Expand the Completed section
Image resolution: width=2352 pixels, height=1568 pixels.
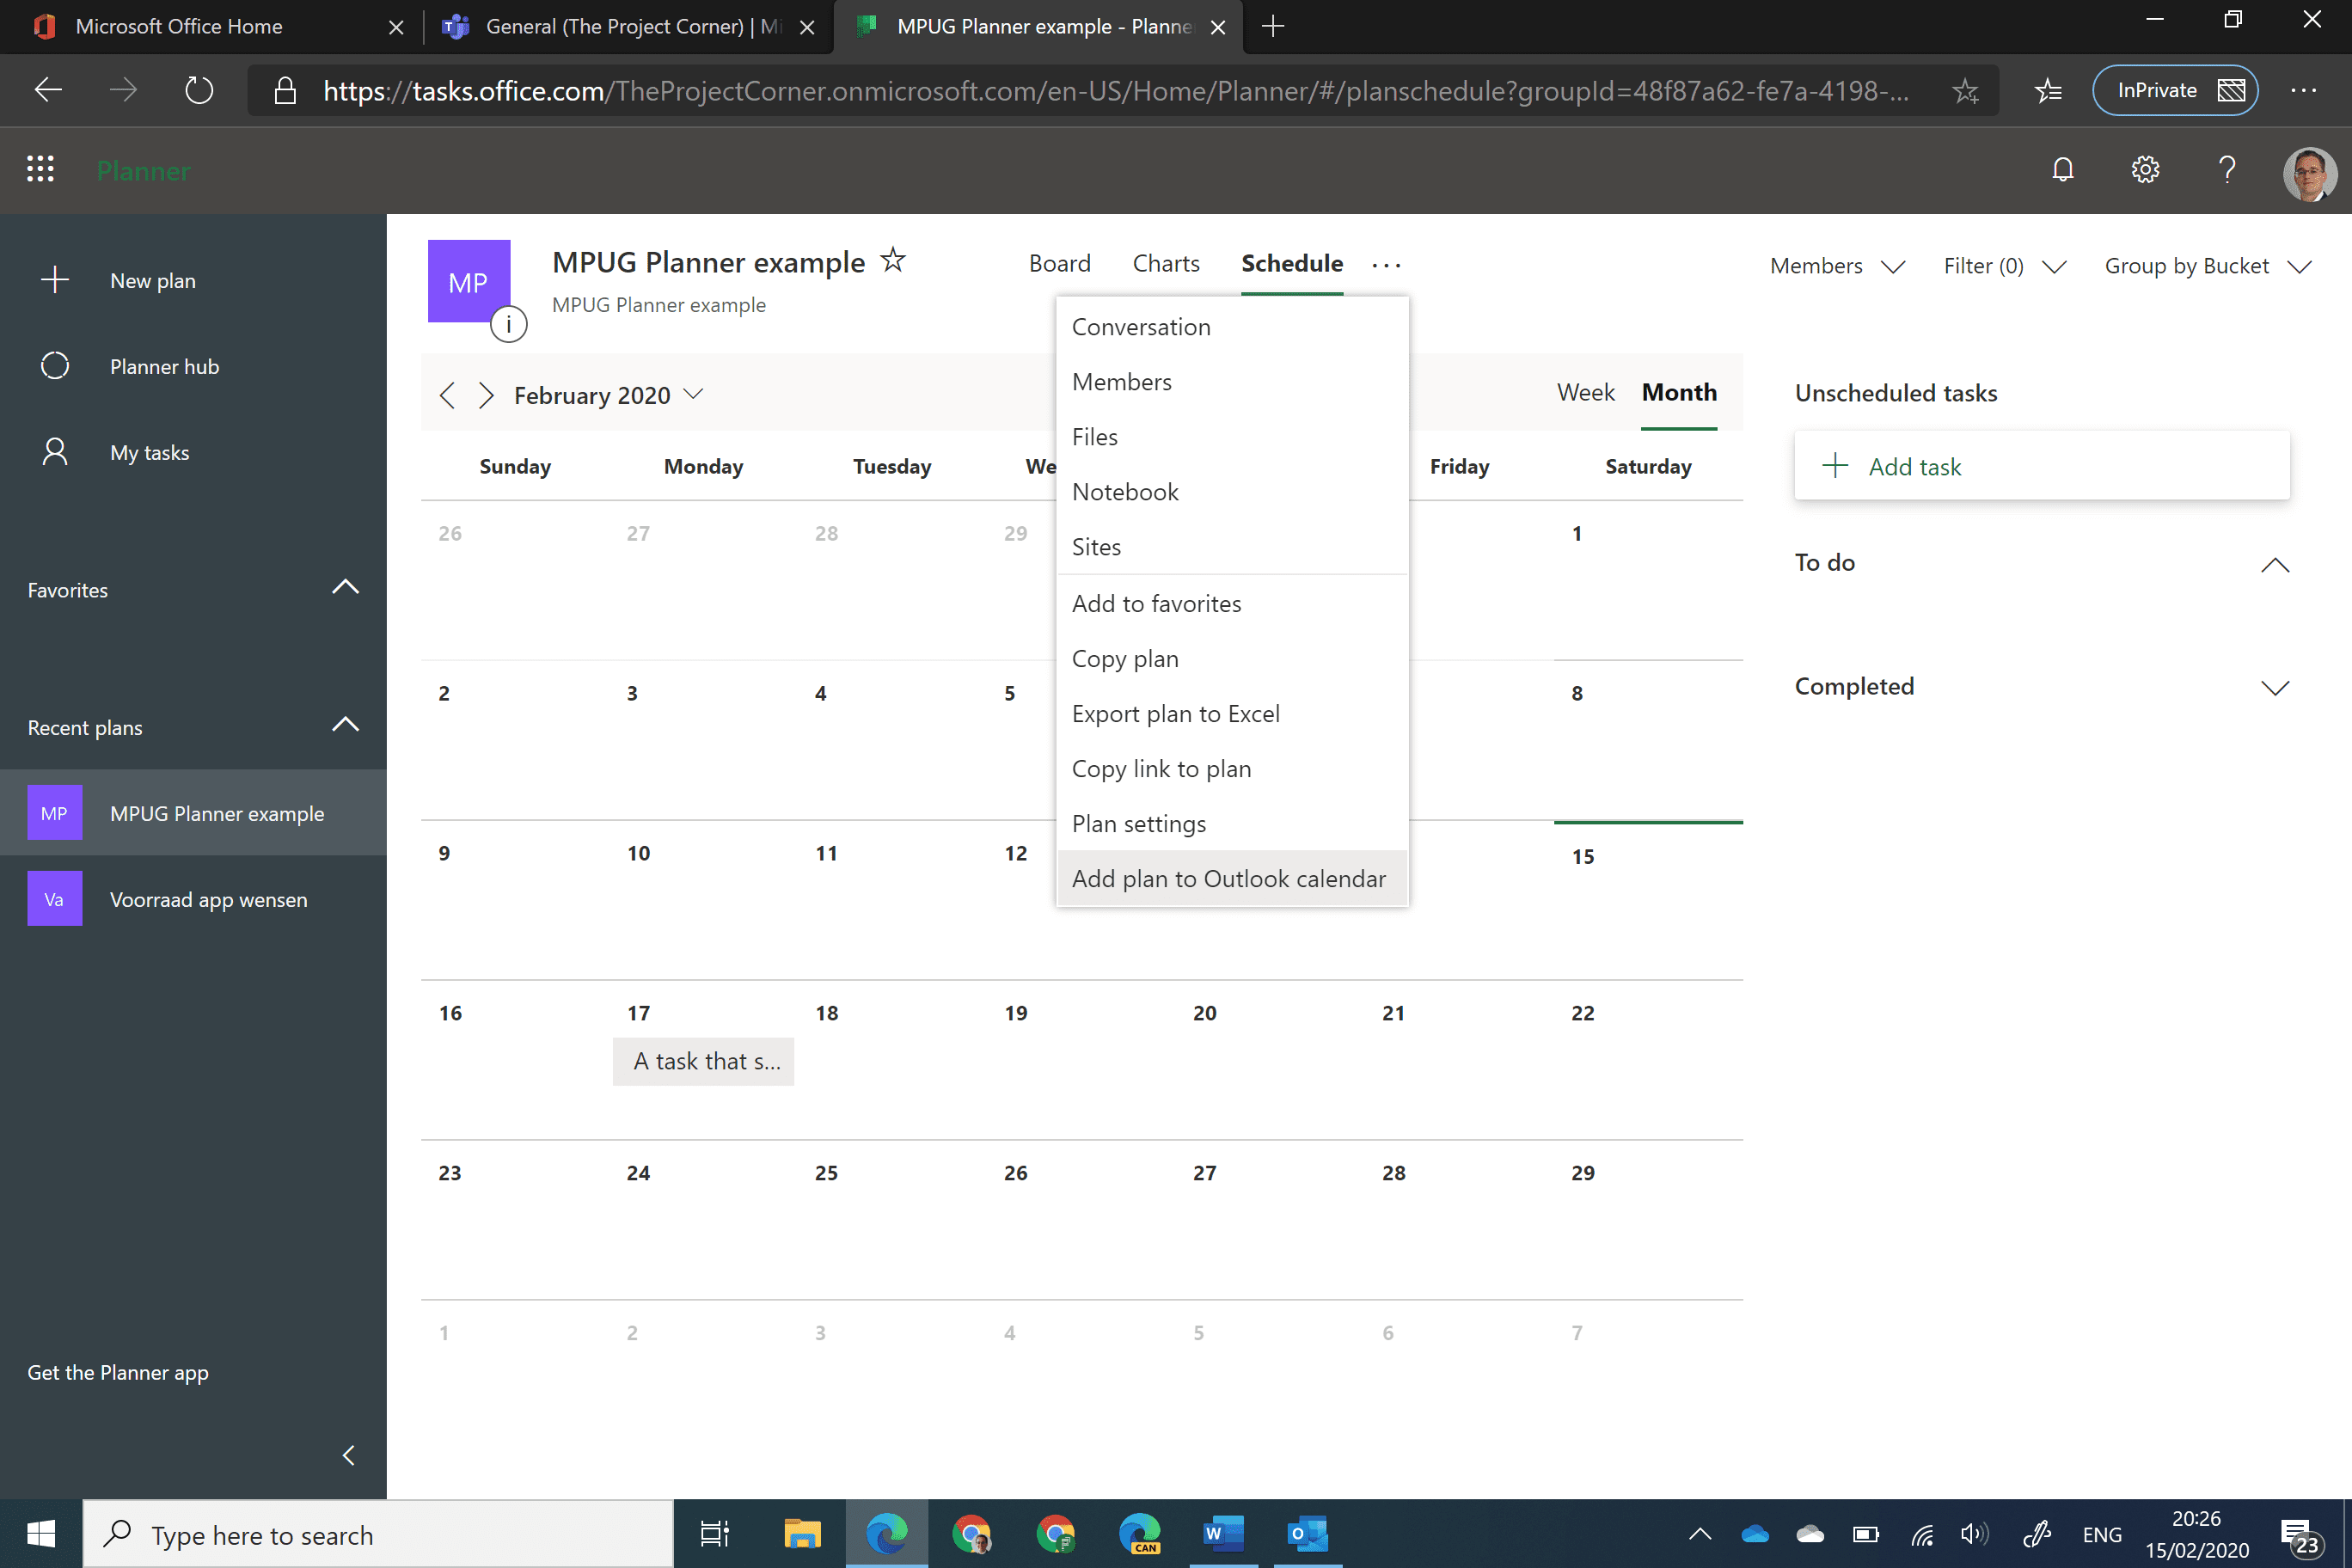[2275, 688]
